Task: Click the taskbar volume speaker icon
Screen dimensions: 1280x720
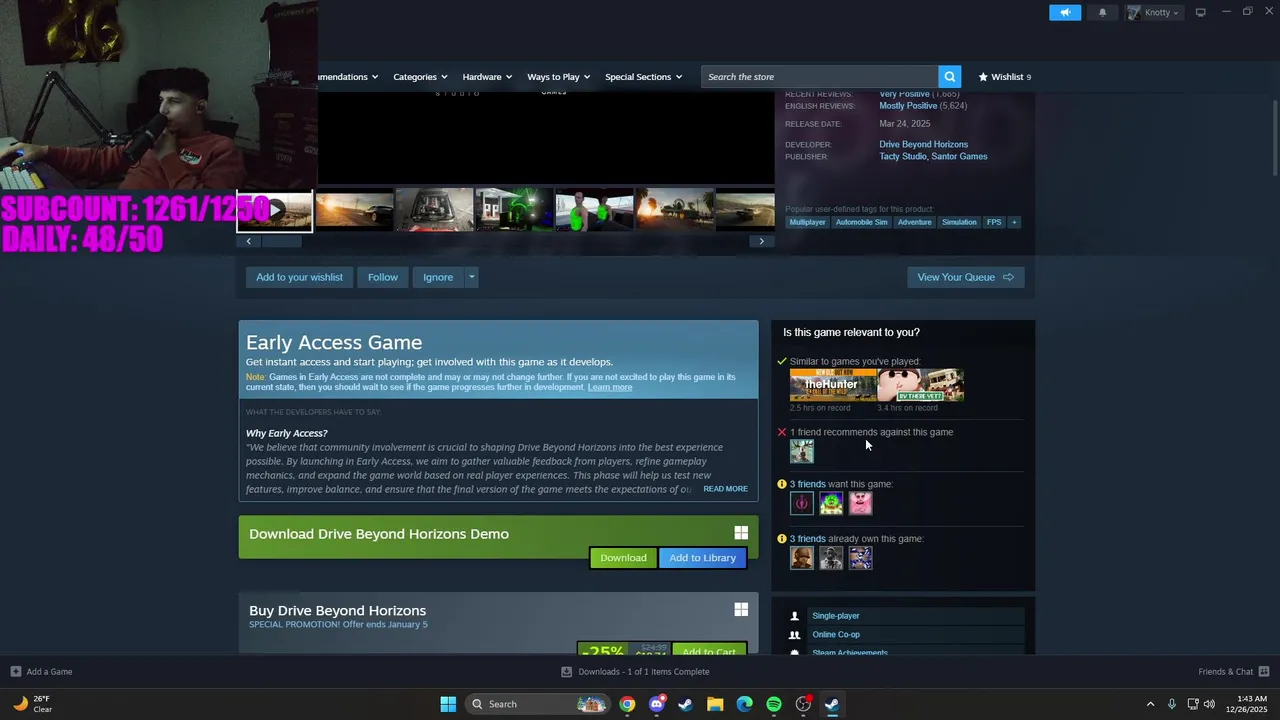Action: 1210,704
